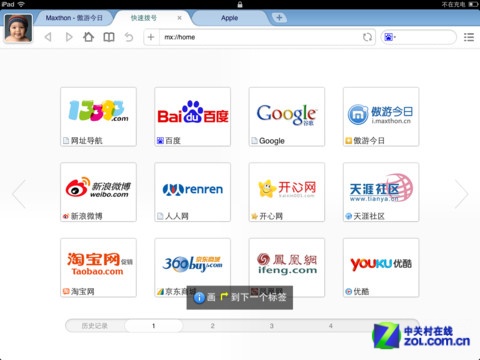This screenshot has width=480, height=360.
Task: Open the renren 人人网 tile
Action: [x=192, y=192]
